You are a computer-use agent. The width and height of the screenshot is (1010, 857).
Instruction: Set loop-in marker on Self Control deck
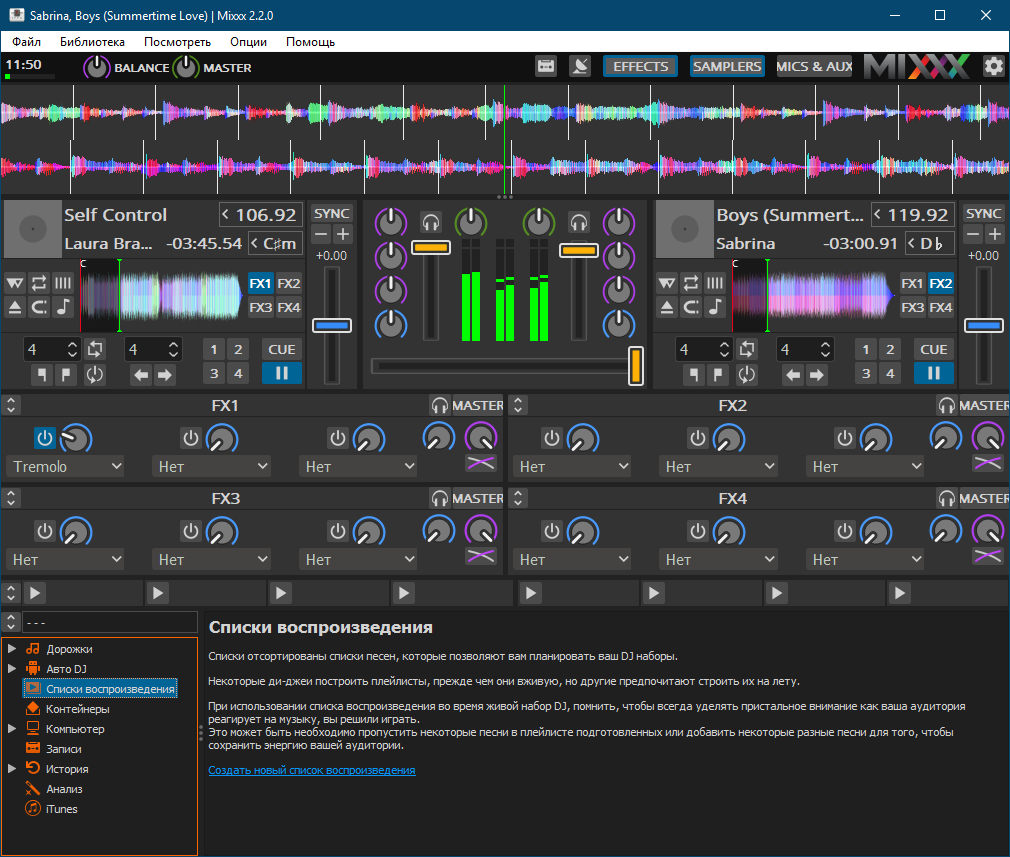point(41,374)
